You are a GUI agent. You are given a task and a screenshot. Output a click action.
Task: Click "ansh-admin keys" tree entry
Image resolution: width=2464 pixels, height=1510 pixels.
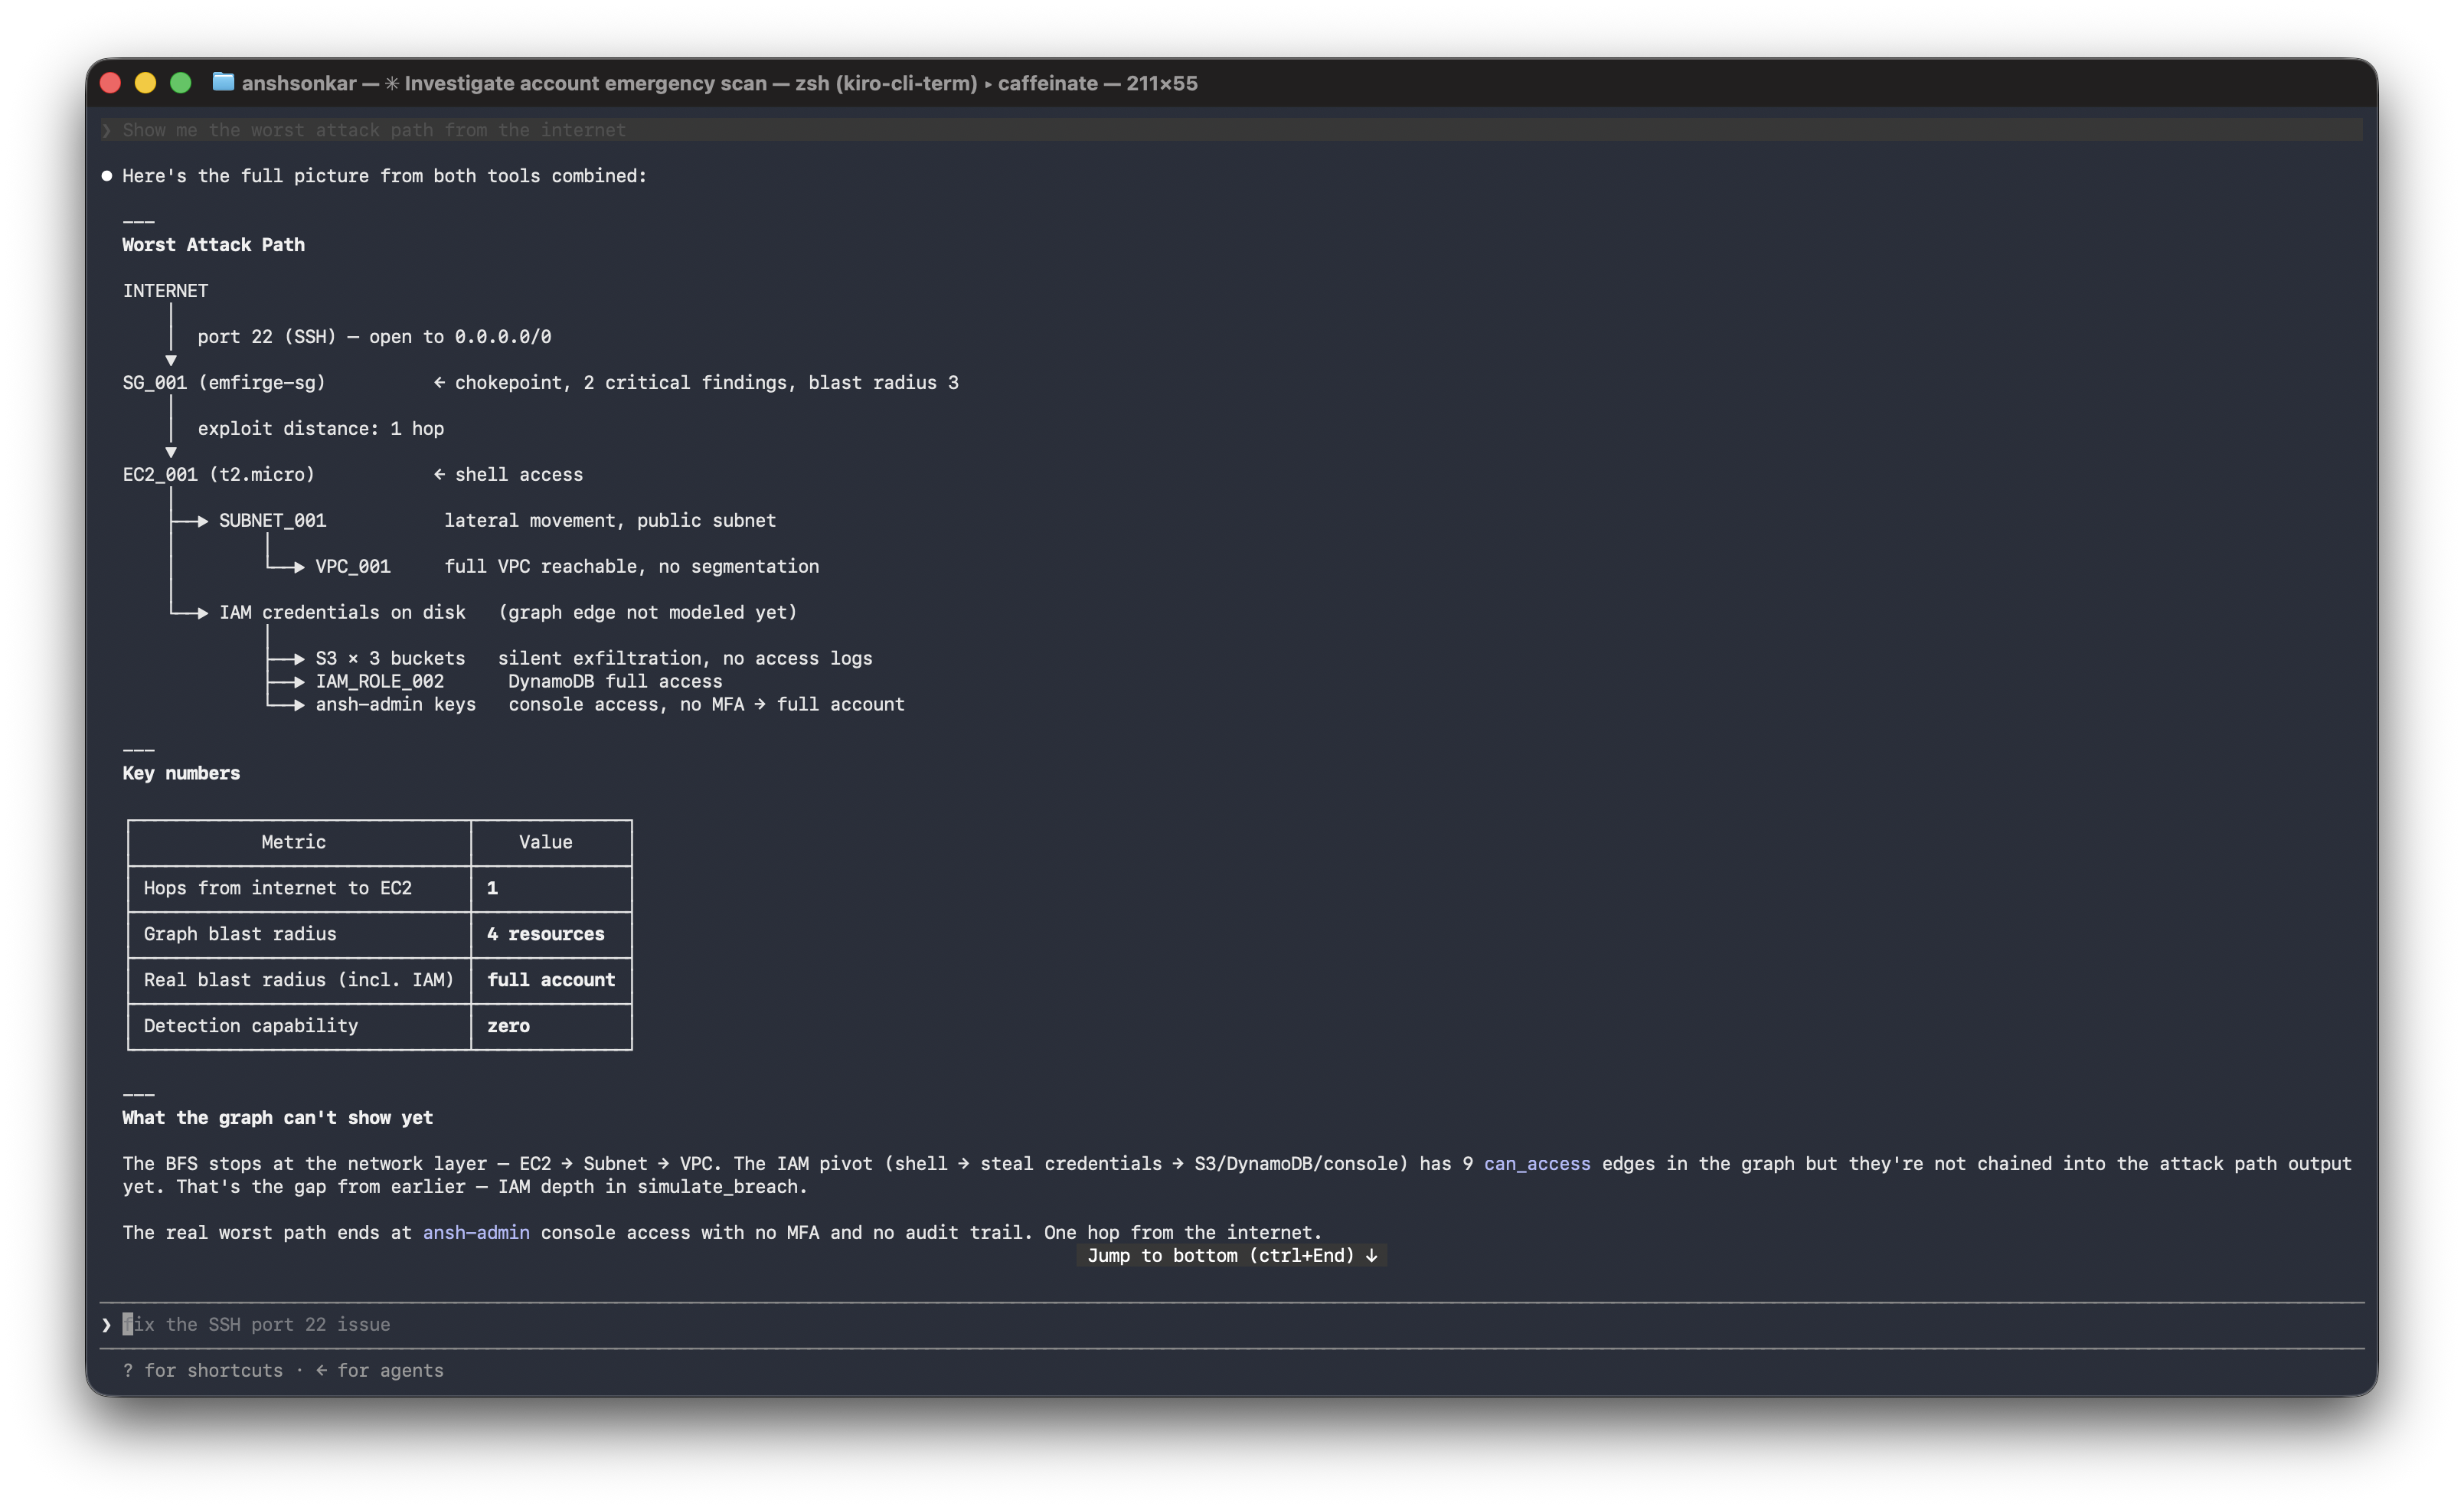(396, 704)
